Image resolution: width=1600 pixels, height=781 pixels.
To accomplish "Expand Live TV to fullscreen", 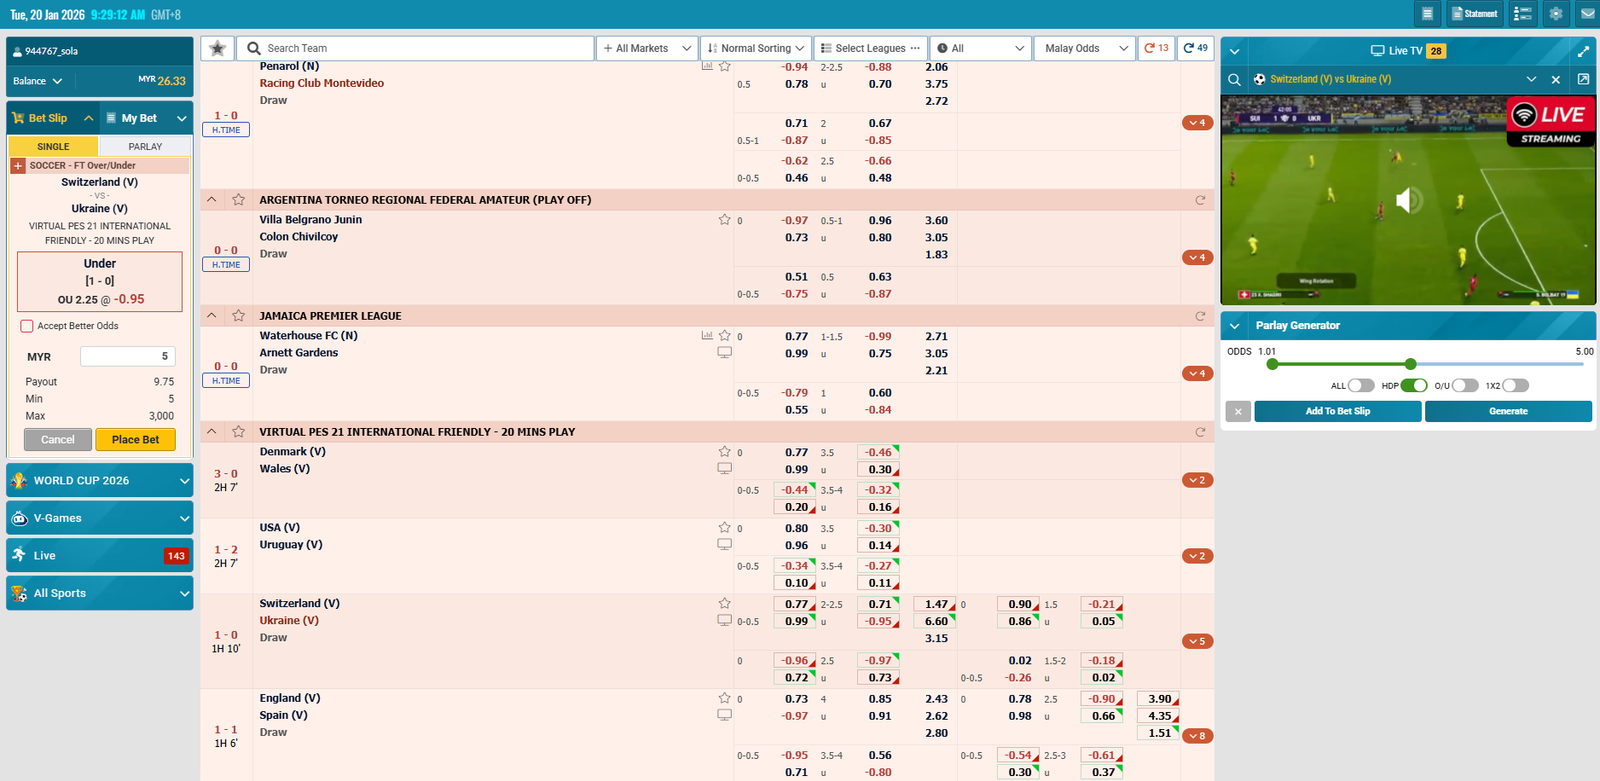I will (1583, 51).
